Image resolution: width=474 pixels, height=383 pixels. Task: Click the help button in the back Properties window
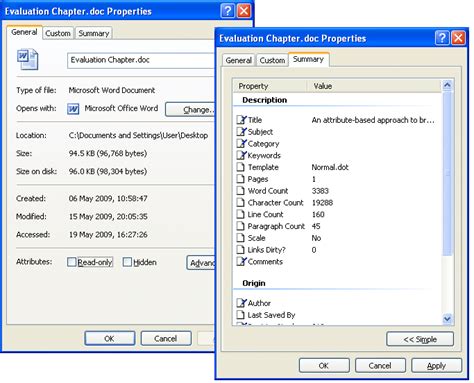click(x=227, y=11)
